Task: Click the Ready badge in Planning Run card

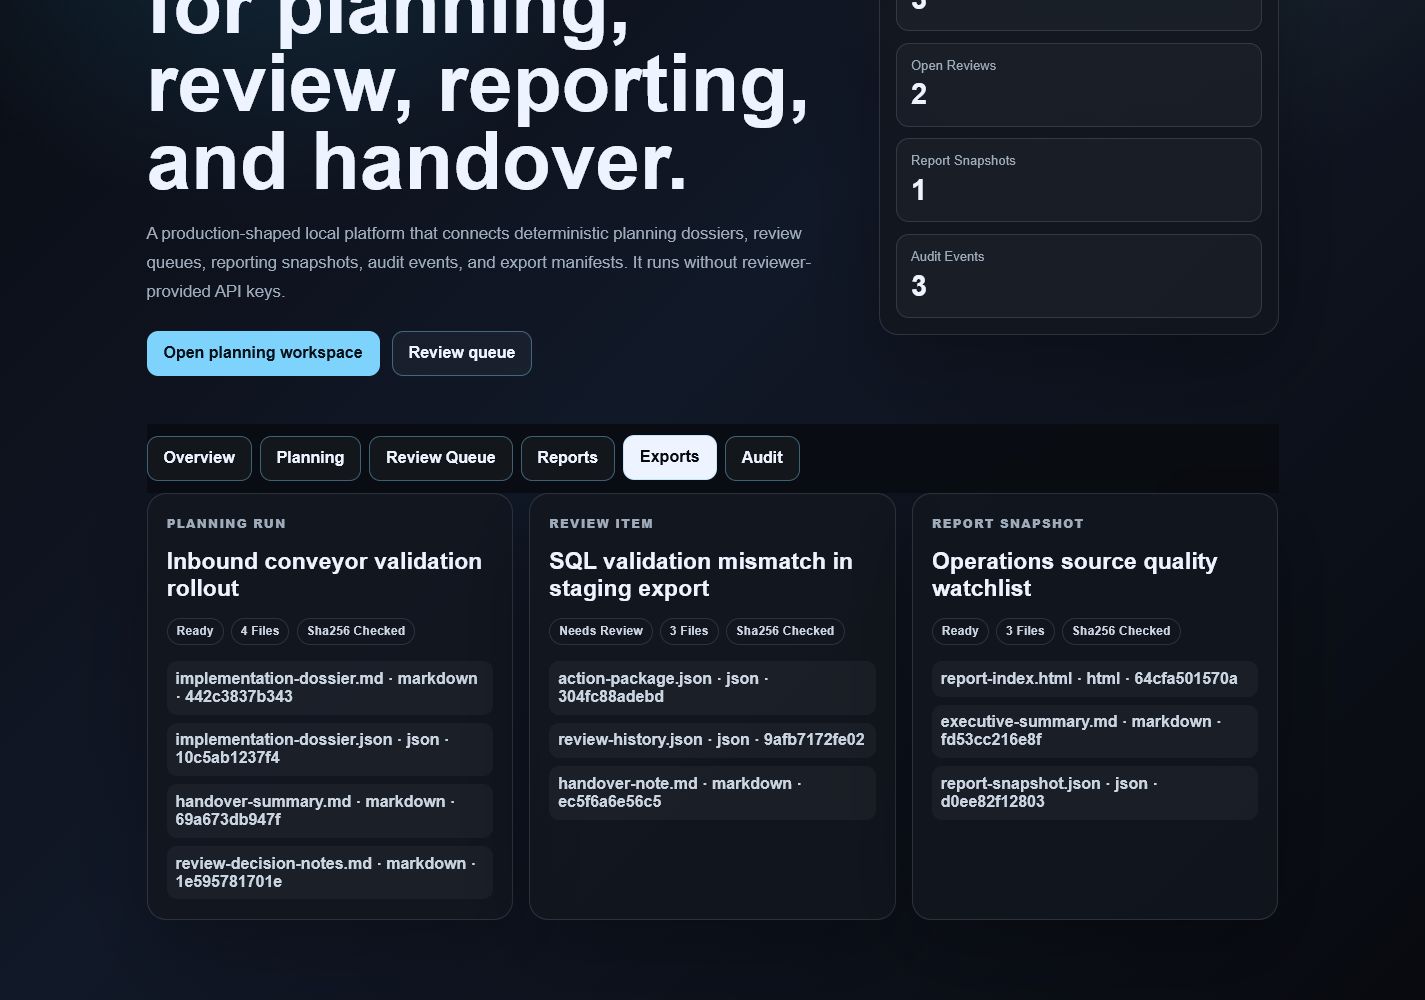Action: click(195, 631)
